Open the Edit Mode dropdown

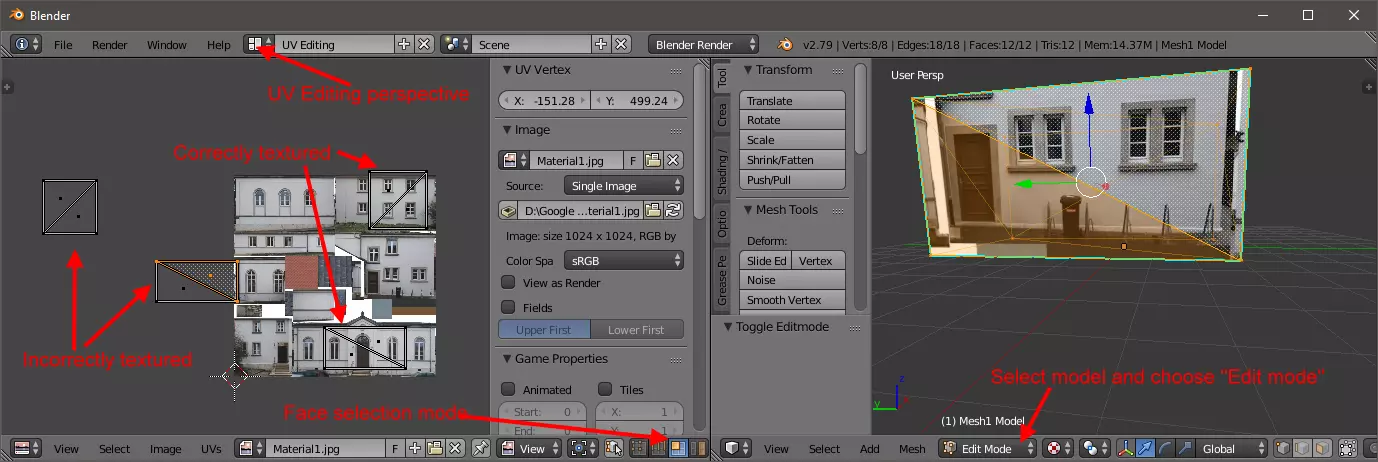987,449
